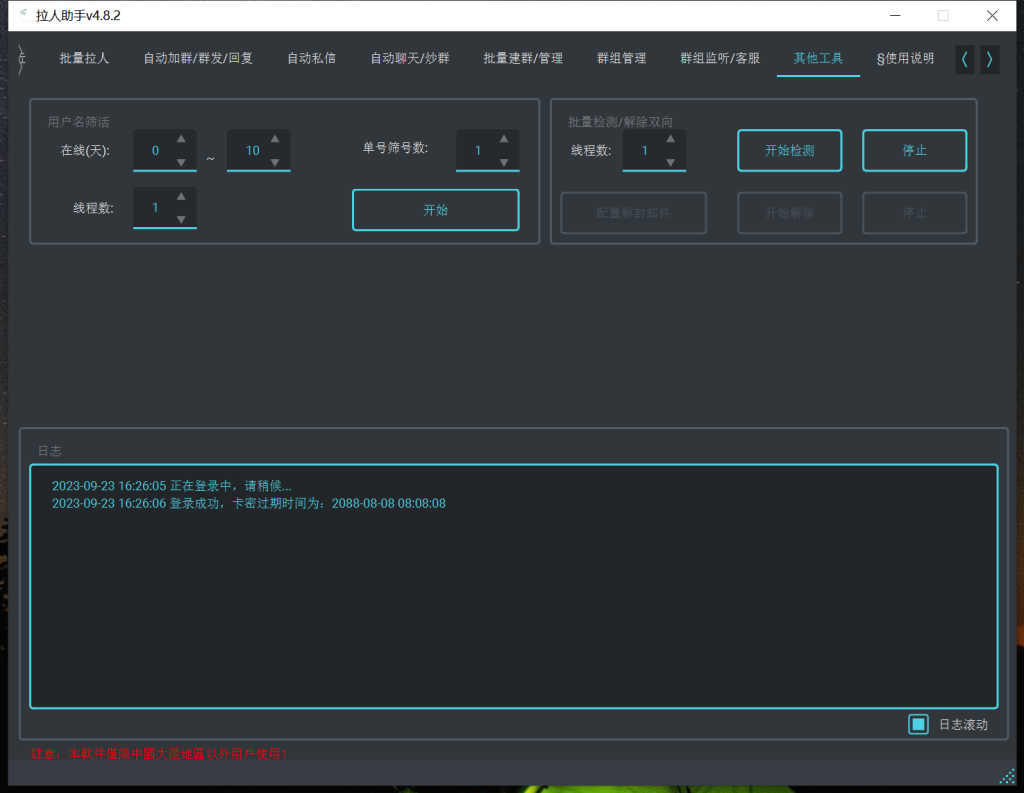1024x793 pixels.
Task: Increase 批量检测 线程数 up arrow
Action: 670,139
